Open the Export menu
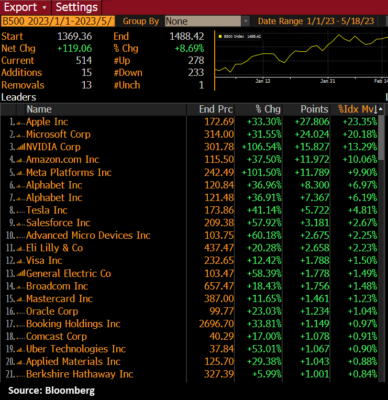The image size is (388, 400). (x=25, y=7)
